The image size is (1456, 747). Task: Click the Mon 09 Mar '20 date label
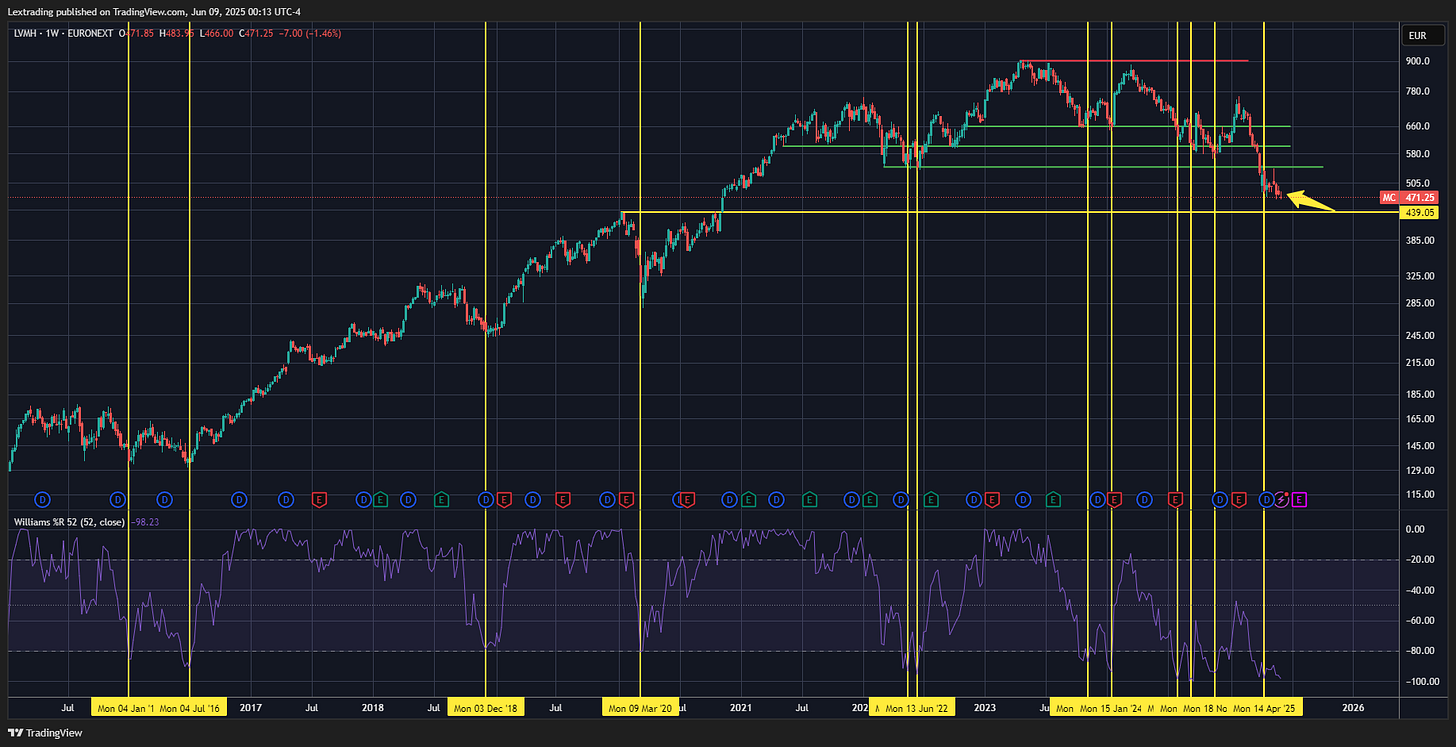click(640, 707)
